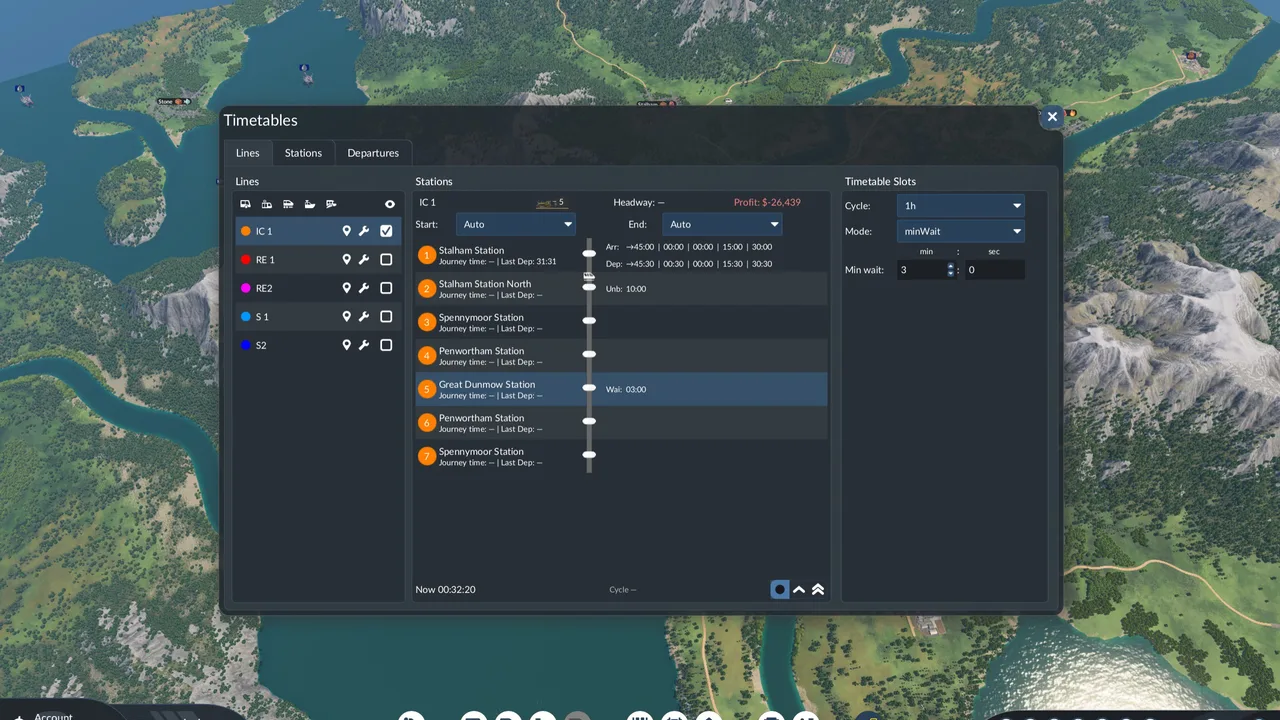1280x720 pixels.
Task: Click the orange stop number 2 badge
Action: click(x=427, y=289)
